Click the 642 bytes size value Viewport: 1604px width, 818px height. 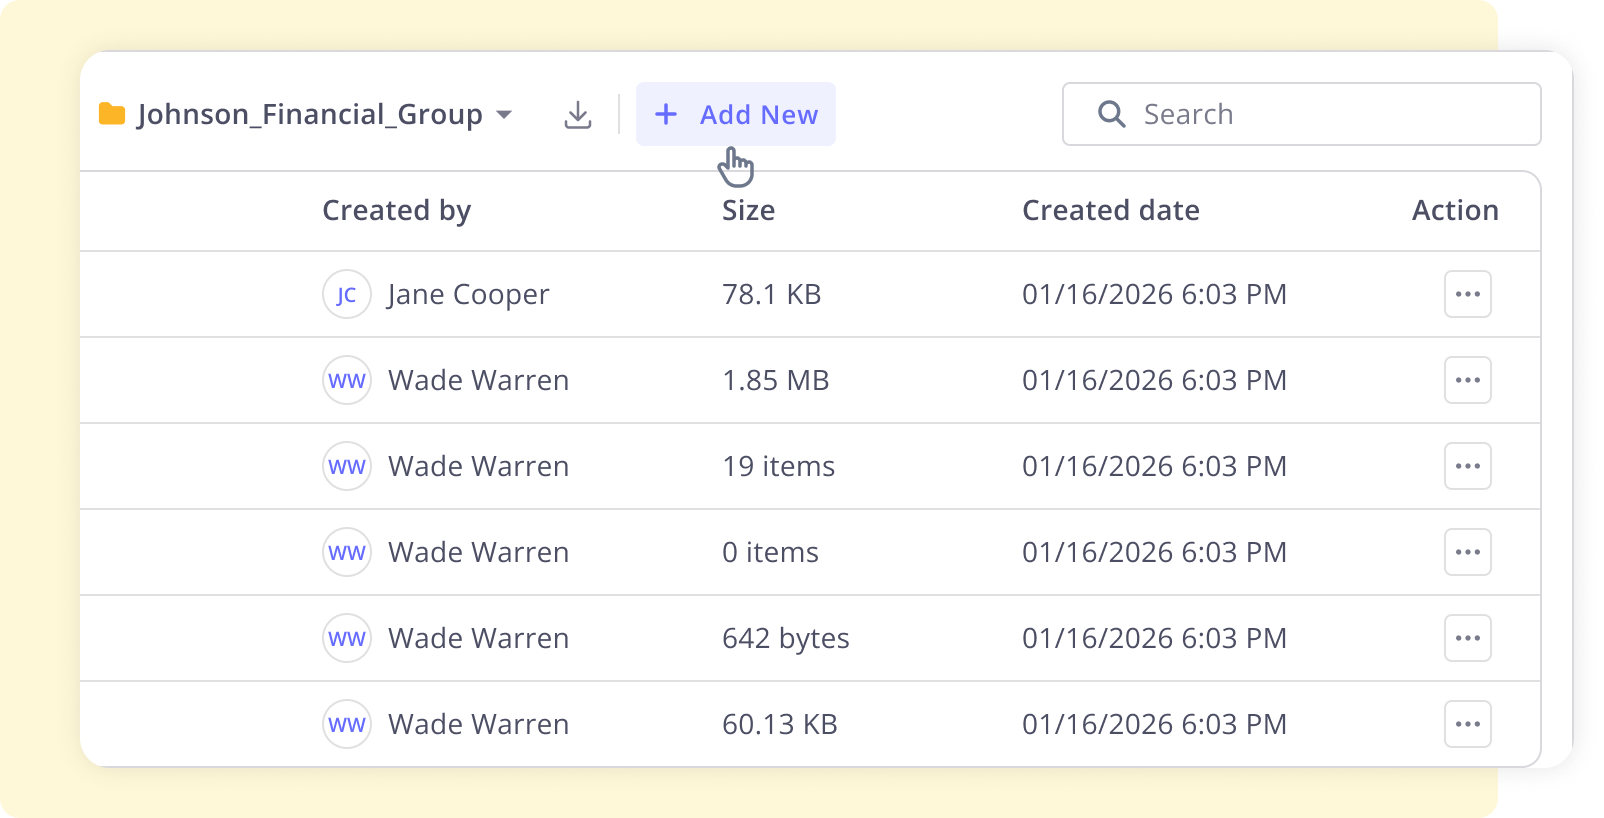[x=786, y=639]
